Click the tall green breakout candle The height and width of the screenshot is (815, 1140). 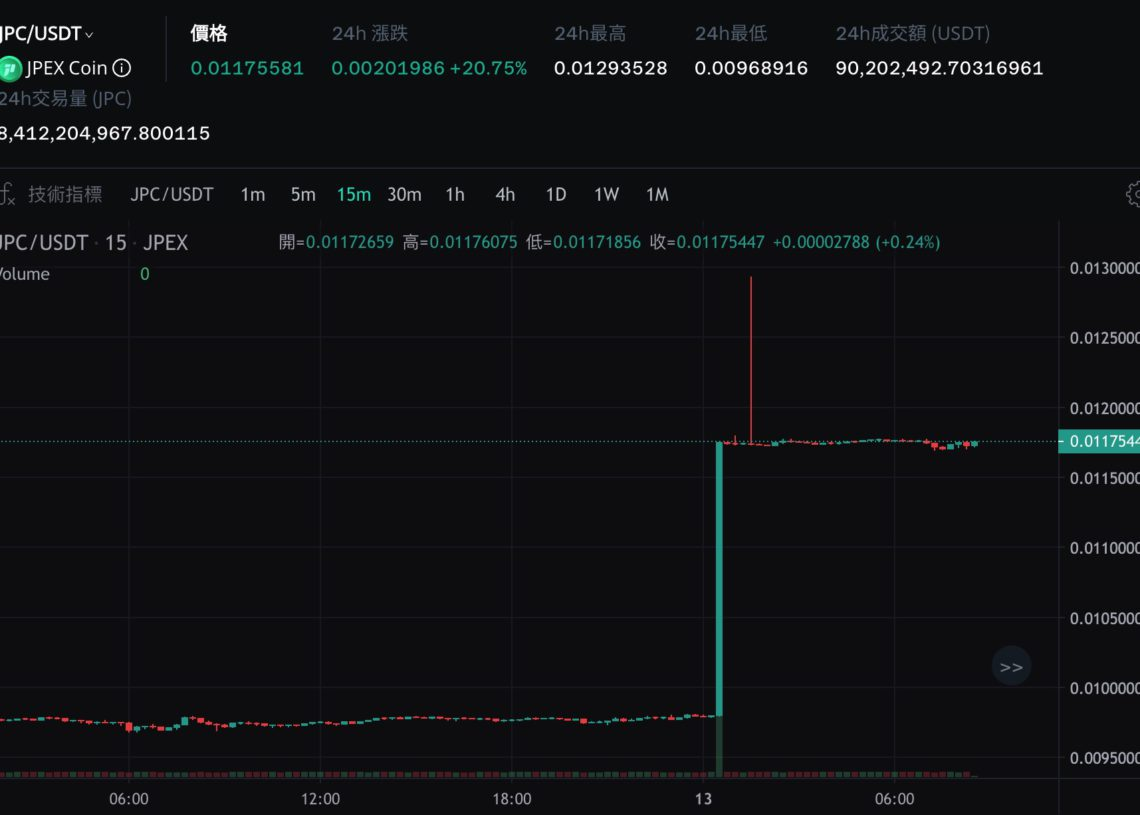point(719,579)
